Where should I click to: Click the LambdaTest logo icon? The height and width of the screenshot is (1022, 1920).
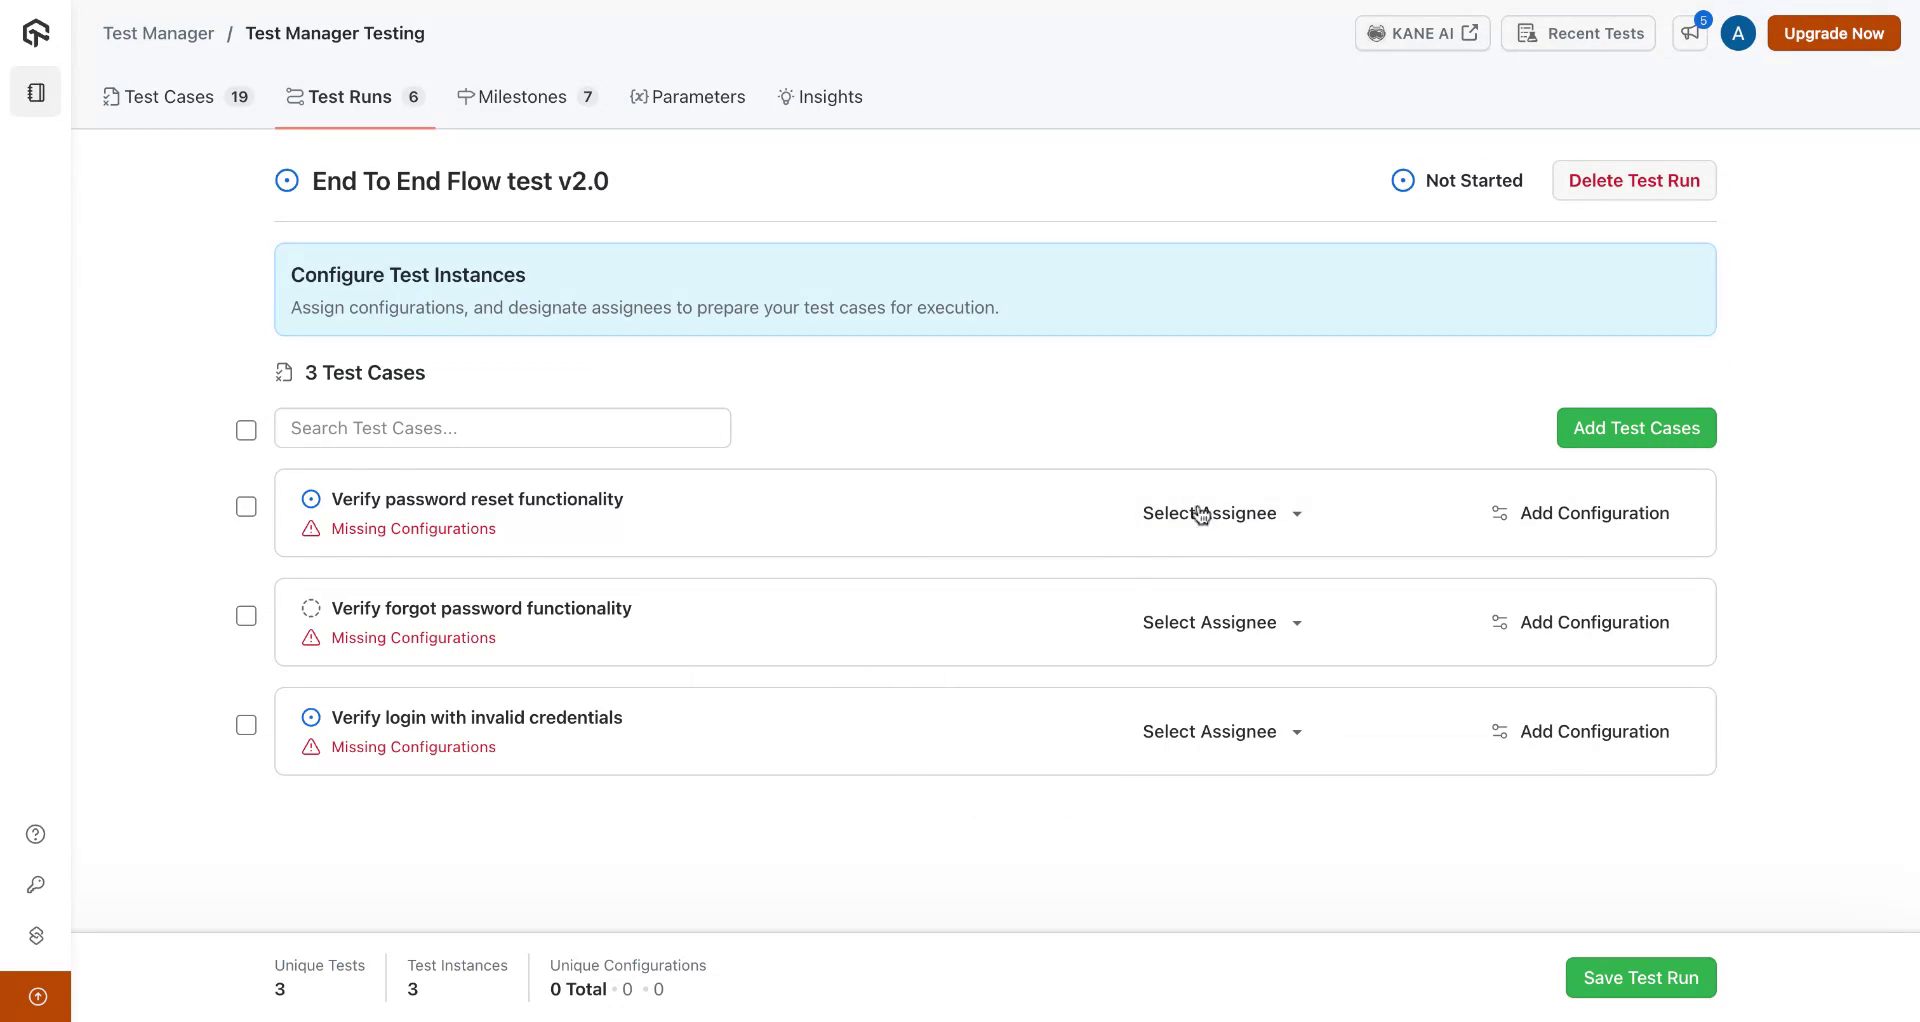tap(36, 33)
